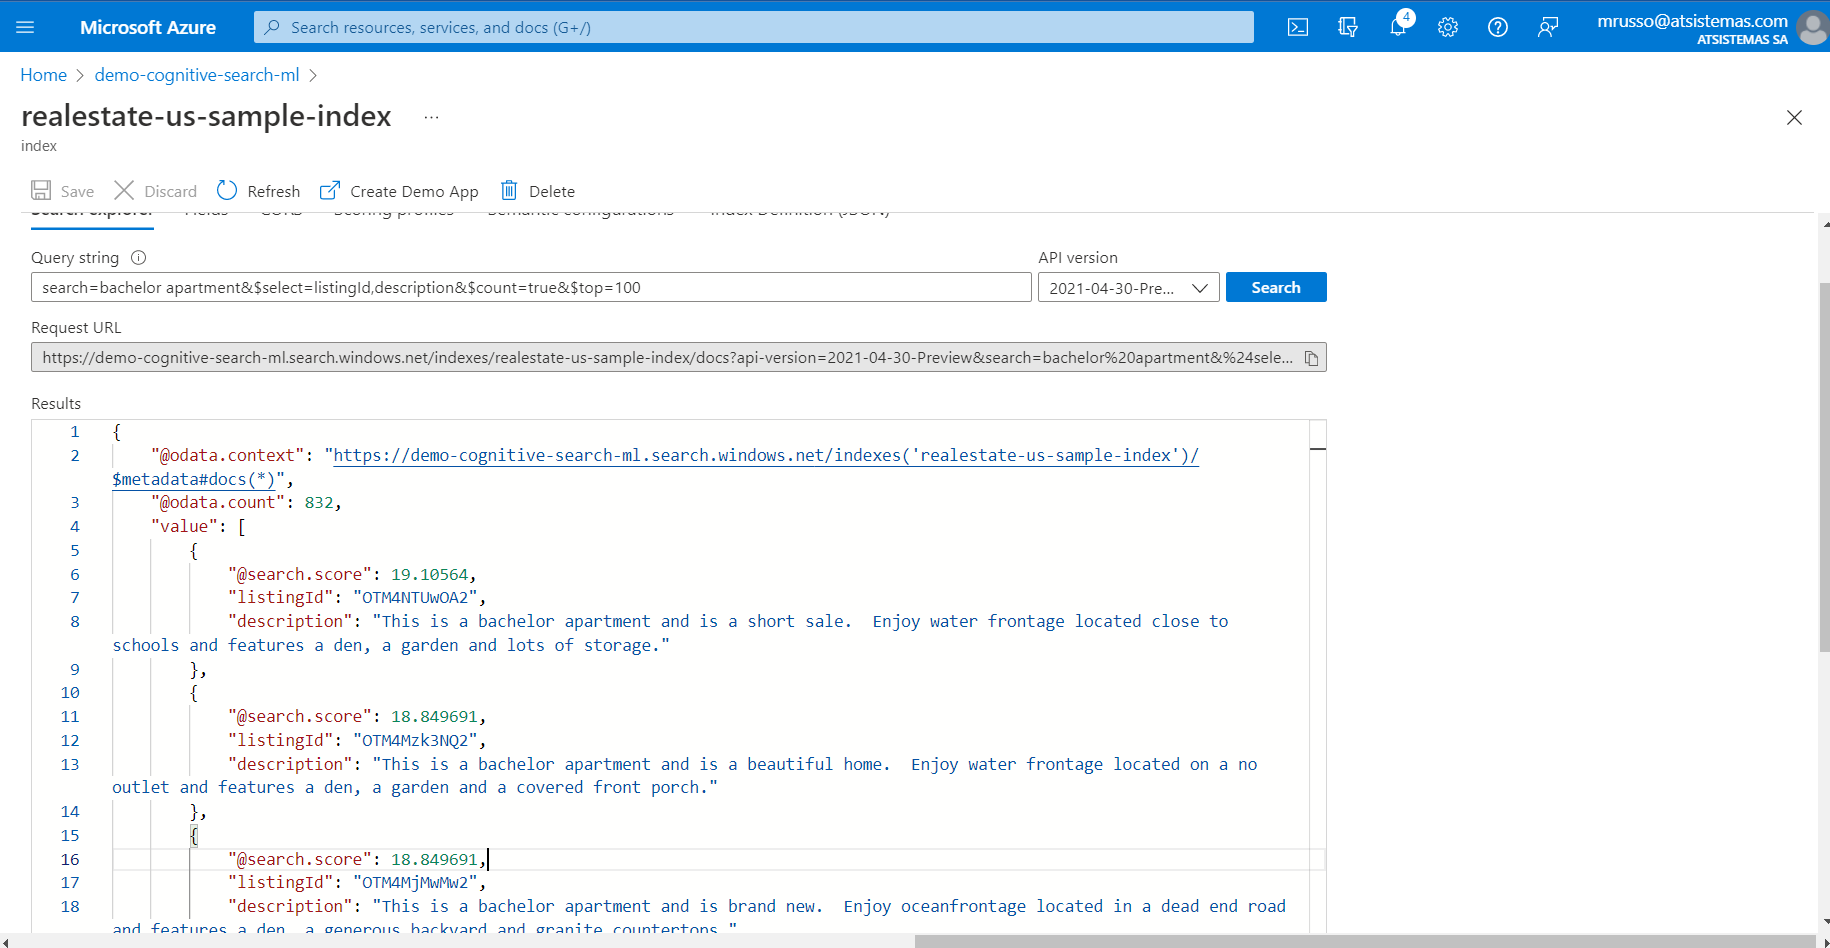
Task: Click the @odata.count value 832
Action: [x=319, y=502]
